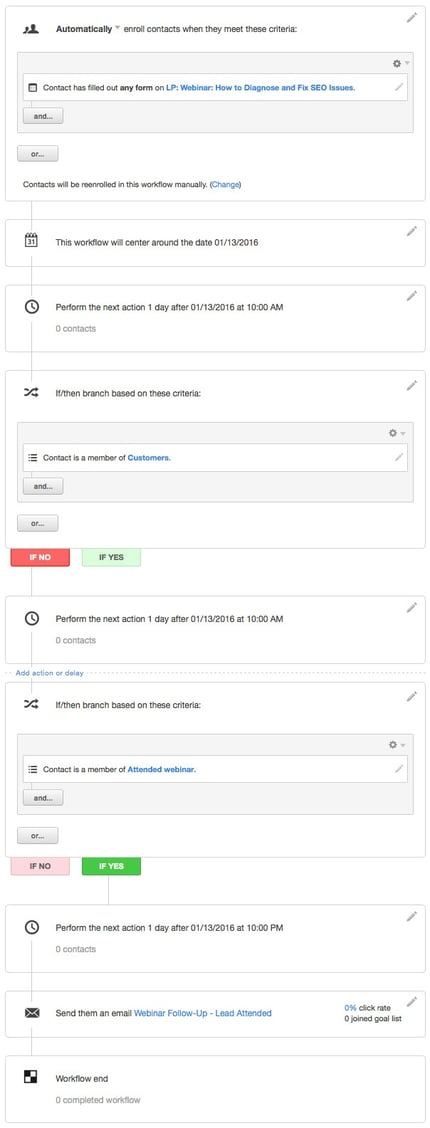Click the Change reenrollment link
Screen dimensions: 430x1128
[225, 184]
